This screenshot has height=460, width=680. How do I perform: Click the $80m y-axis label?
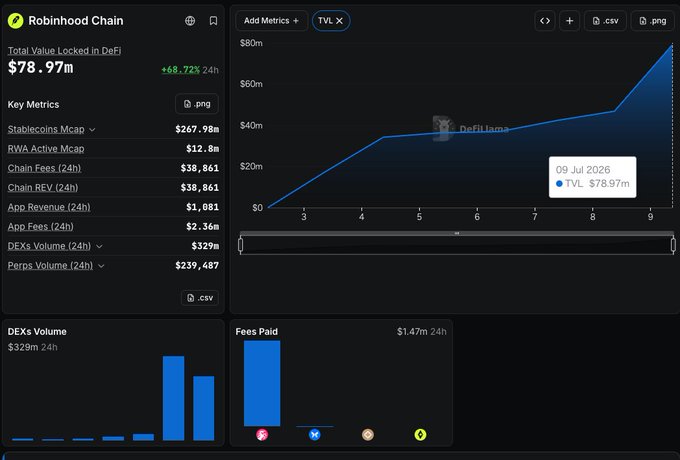point(251,43)
